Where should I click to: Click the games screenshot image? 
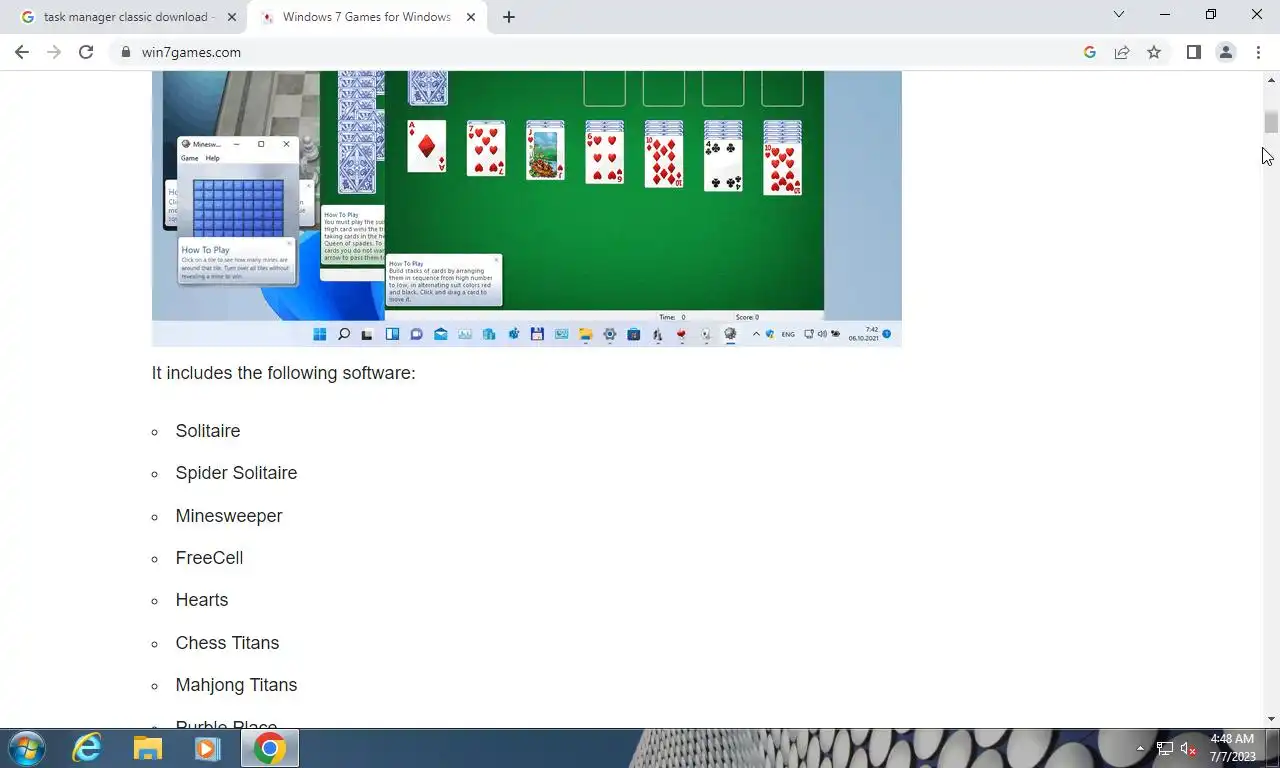pos(526,209)
